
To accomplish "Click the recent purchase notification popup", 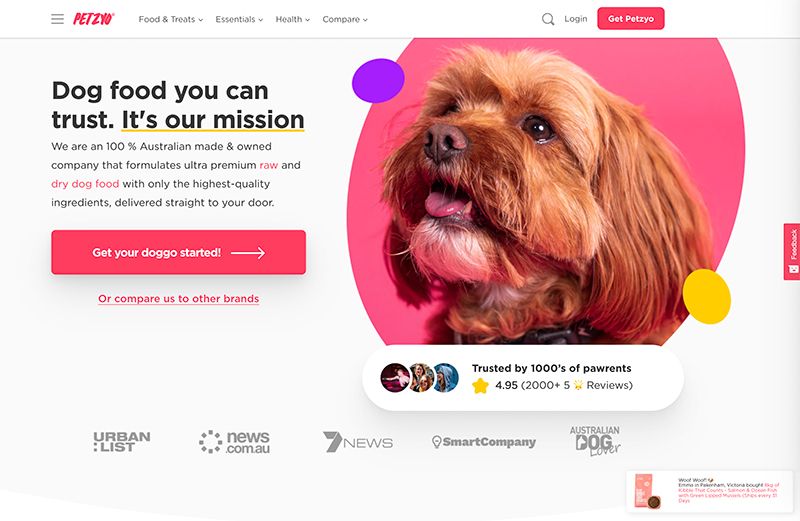I will [x=710, y=491].
